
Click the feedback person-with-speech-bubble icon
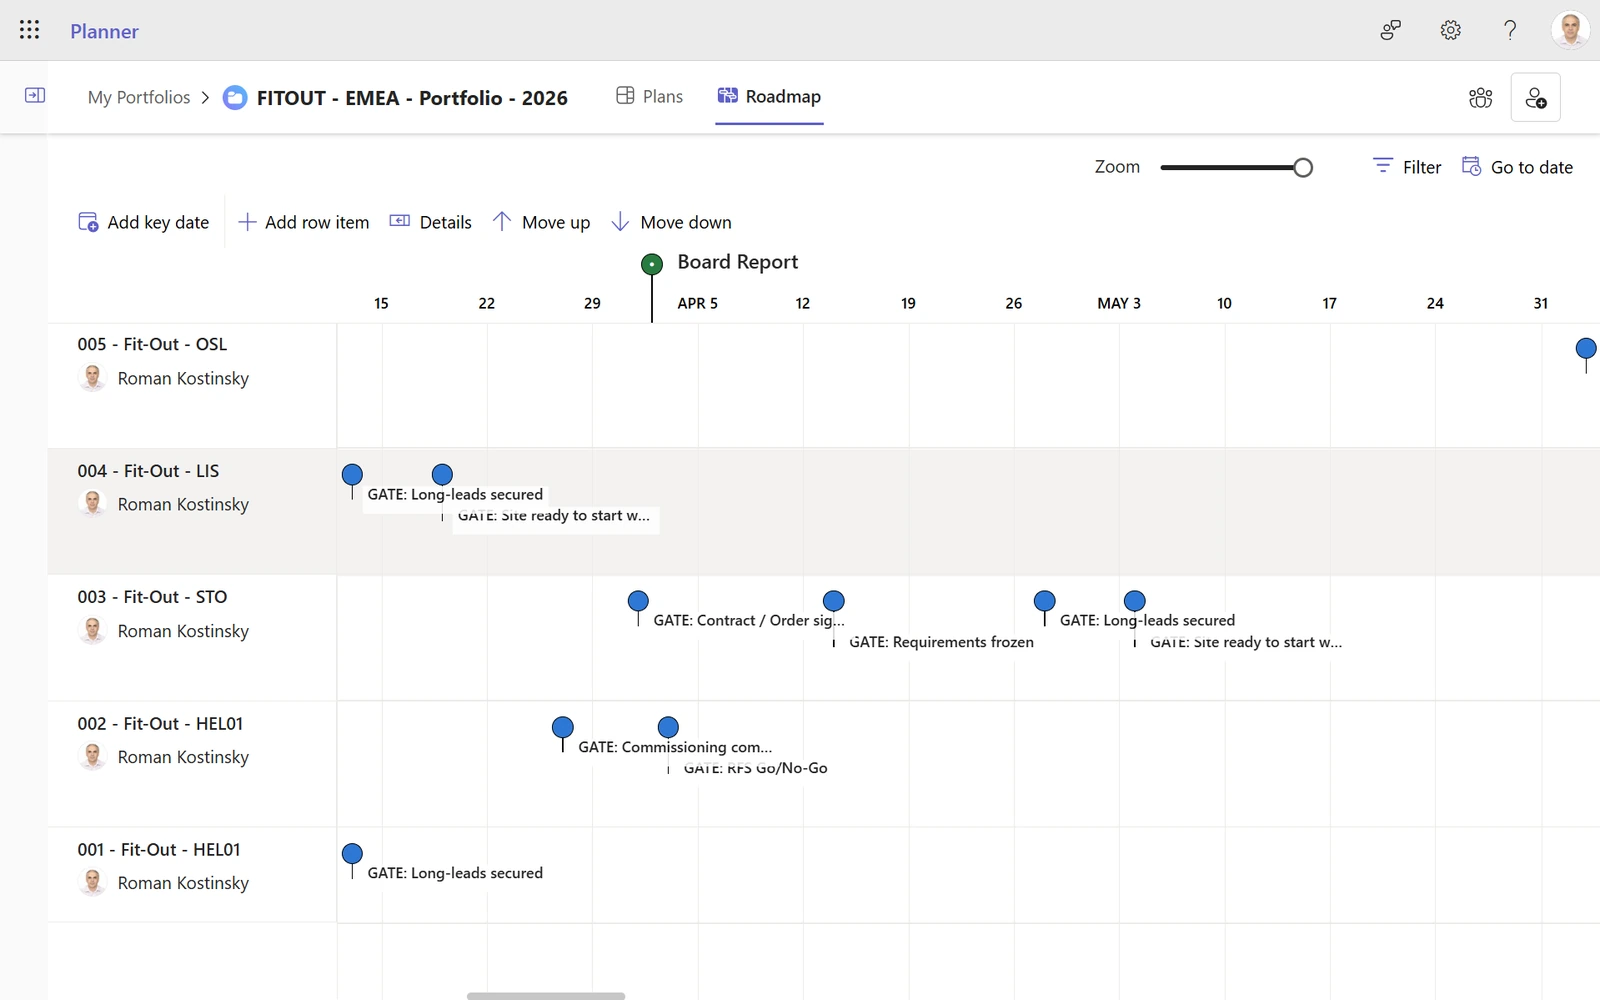[1390, 30]
